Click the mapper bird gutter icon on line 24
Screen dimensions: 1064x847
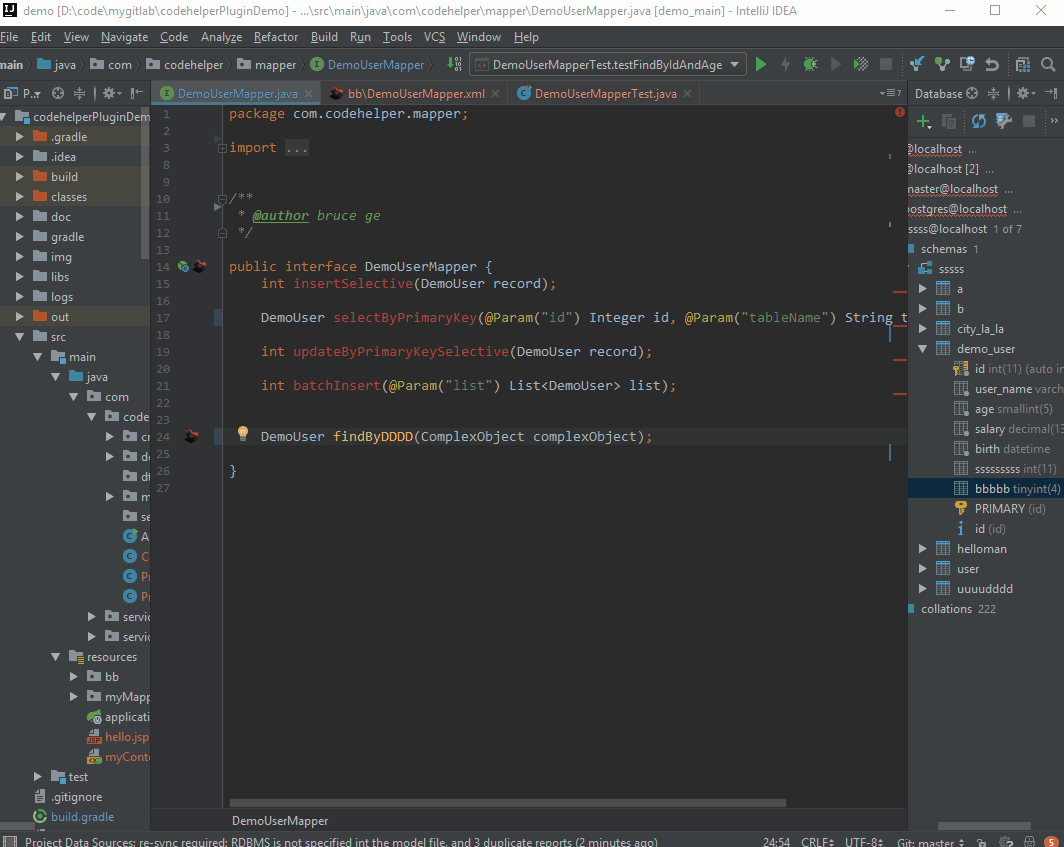(191, 436)
